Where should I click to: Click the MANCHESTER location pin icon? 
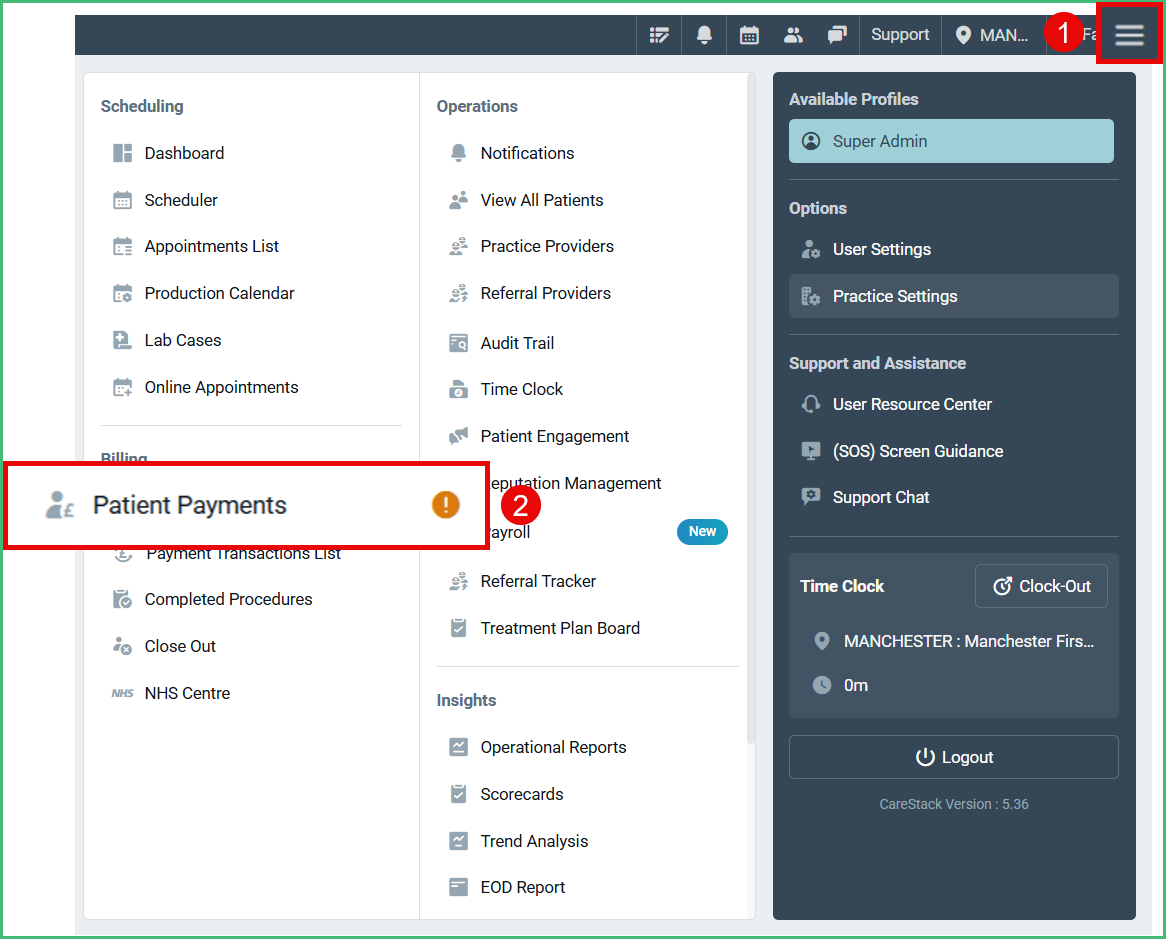pyautogui.click(x=822, y=641)
